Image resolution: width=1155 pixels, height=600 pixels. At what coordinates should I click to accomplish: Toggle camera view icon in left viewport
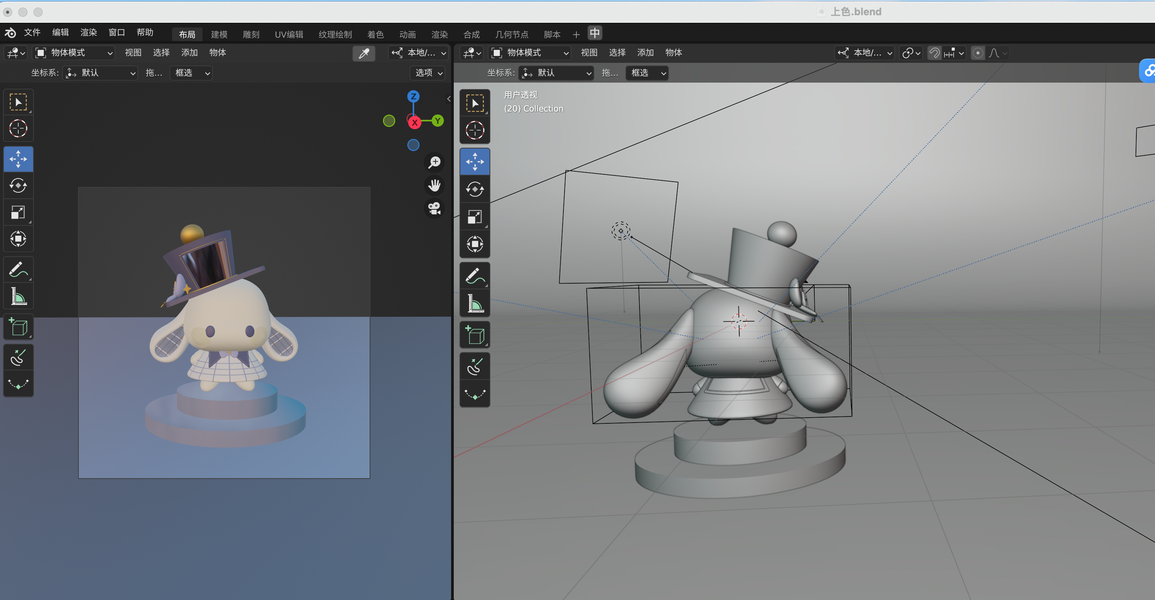click(435, 208)
